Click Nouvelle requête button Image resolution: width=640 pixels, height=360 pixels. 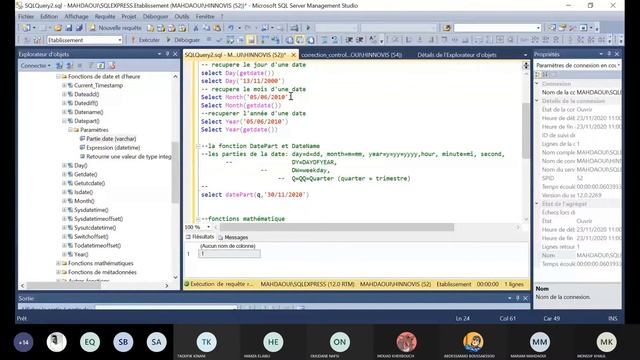coord(116,28)
